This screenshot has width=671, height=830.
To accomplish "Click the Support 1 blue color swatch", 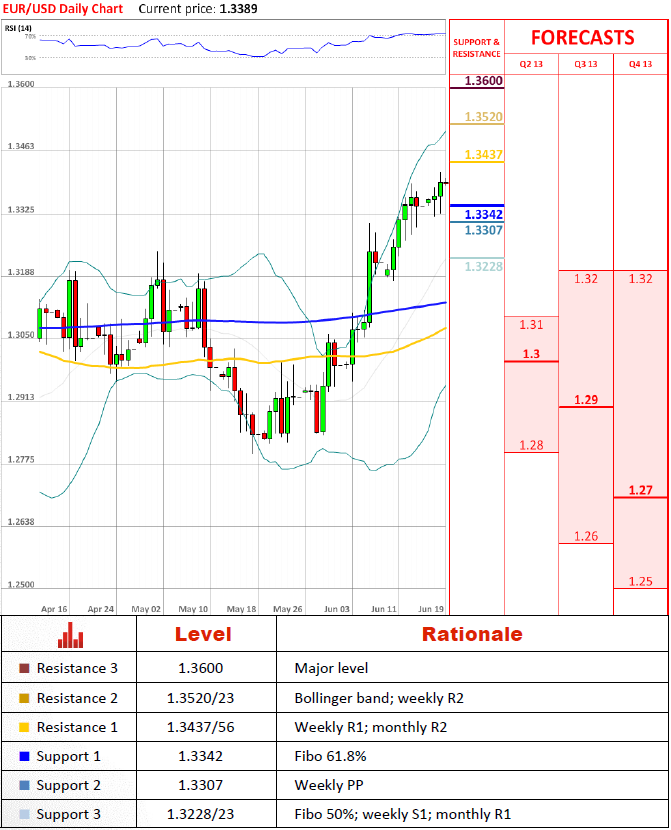I will pyautogui.click(x=24, y=756).
